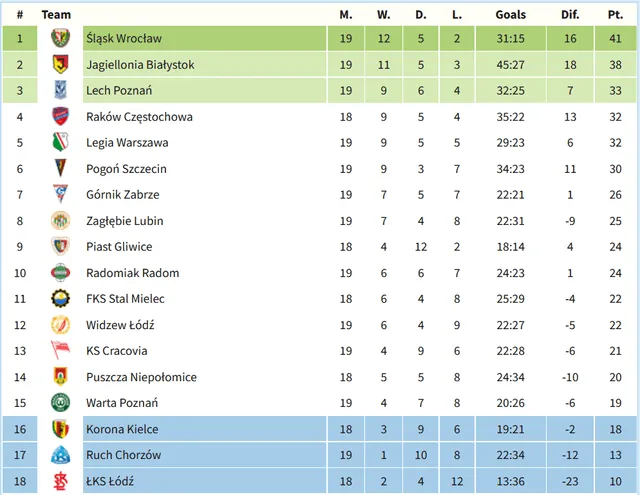Open the Piast Gliwice team link

click(119, 247)
